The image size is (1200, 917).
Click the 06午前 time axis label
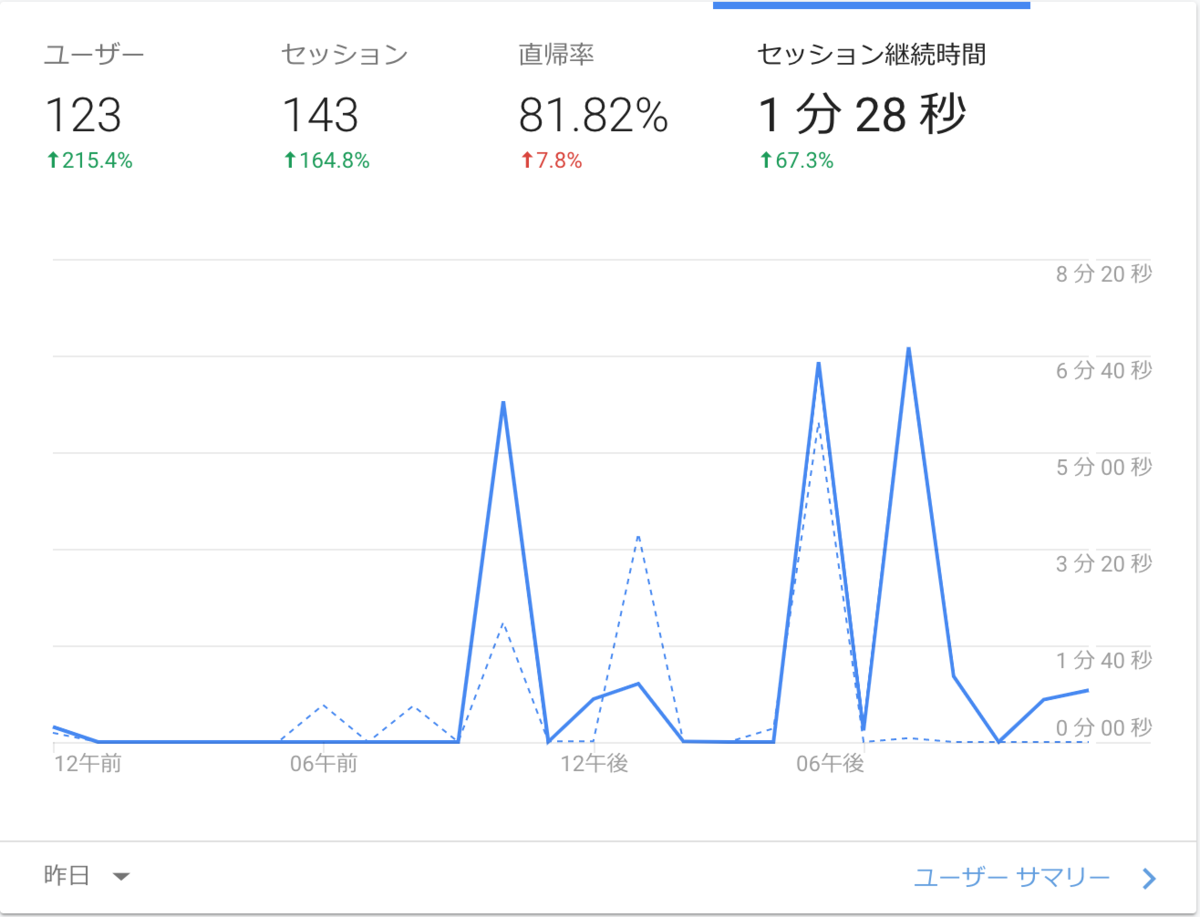323,764
